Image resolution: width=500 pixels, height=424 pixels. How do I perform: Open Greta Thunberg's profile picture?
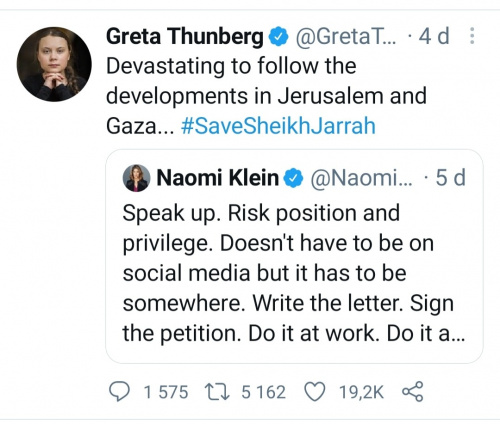[x=54, y=64]
